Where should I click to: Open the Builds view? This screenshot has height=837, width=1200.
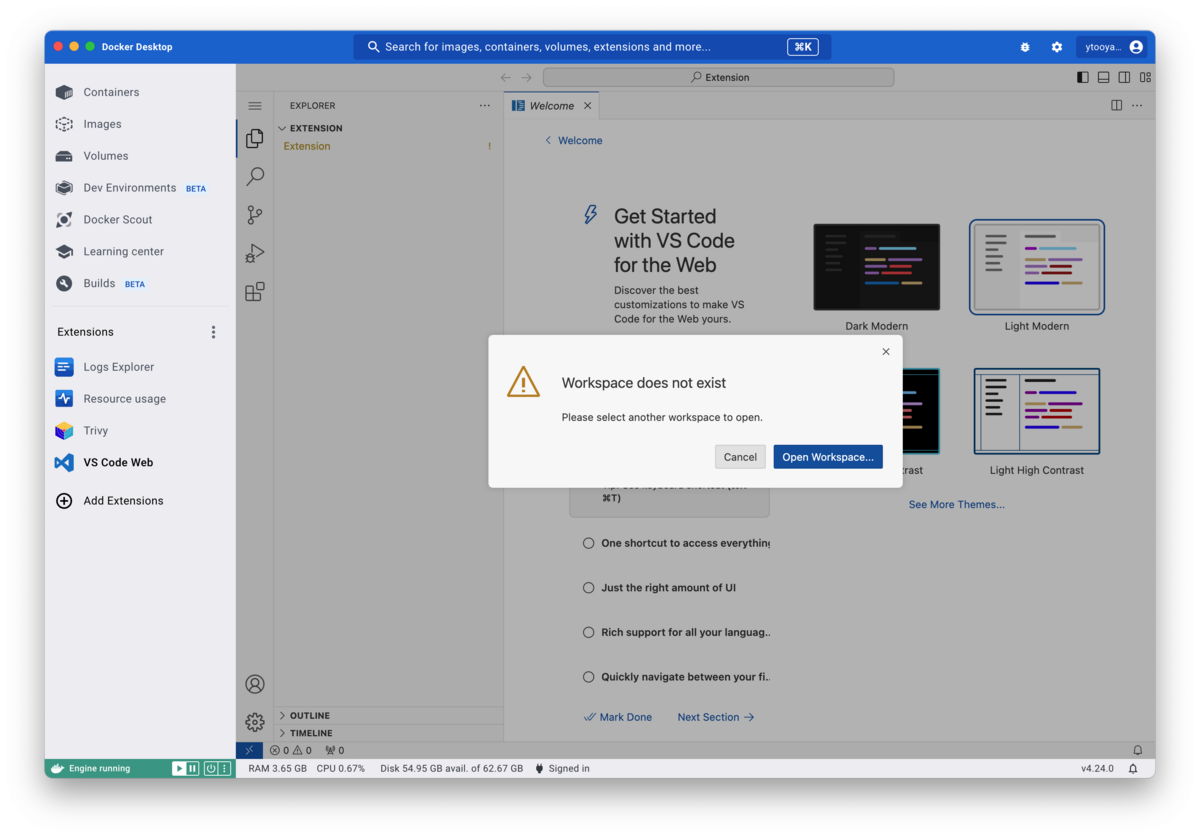[100, 284]
